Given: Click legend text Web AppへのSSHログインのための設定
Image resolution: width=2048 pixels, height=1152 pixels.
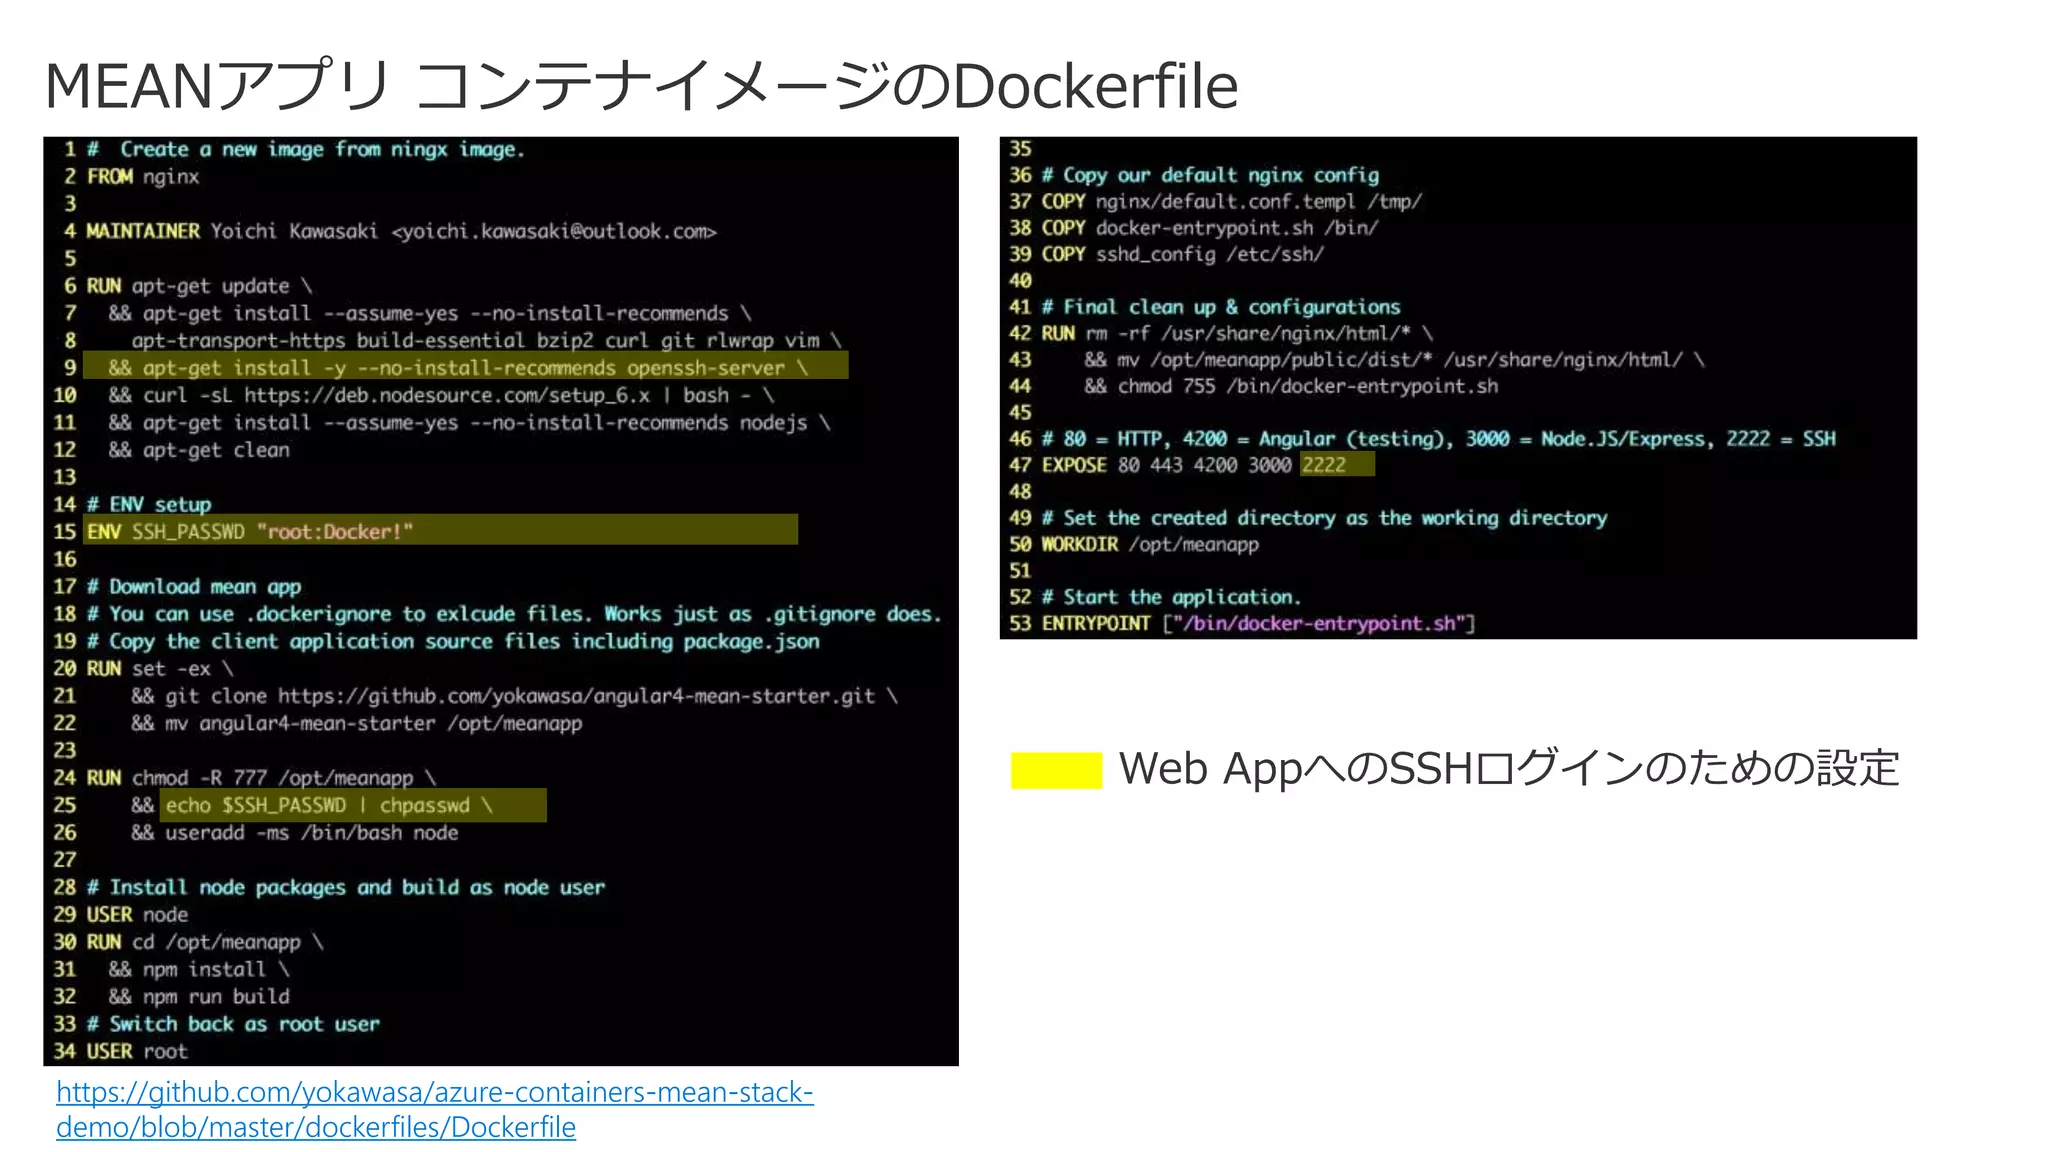Looking at the screenshot, I should pos(1509,769).
